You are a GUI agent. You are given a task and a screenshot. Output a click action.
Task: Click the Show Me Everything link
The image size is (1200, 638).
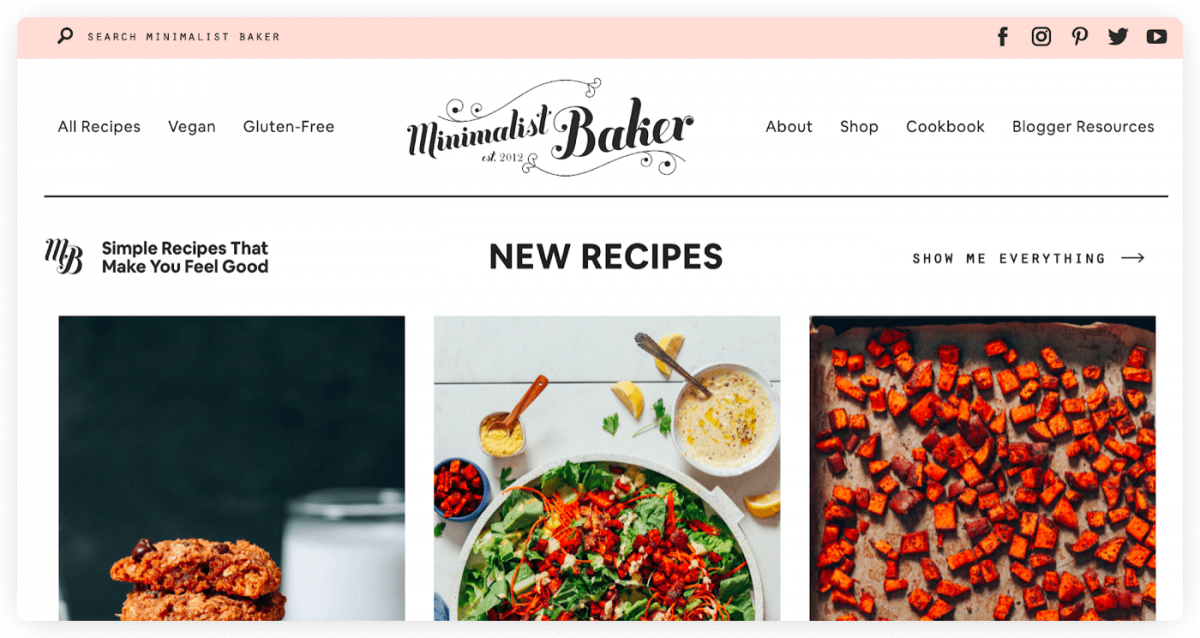tap(1009, 258)
